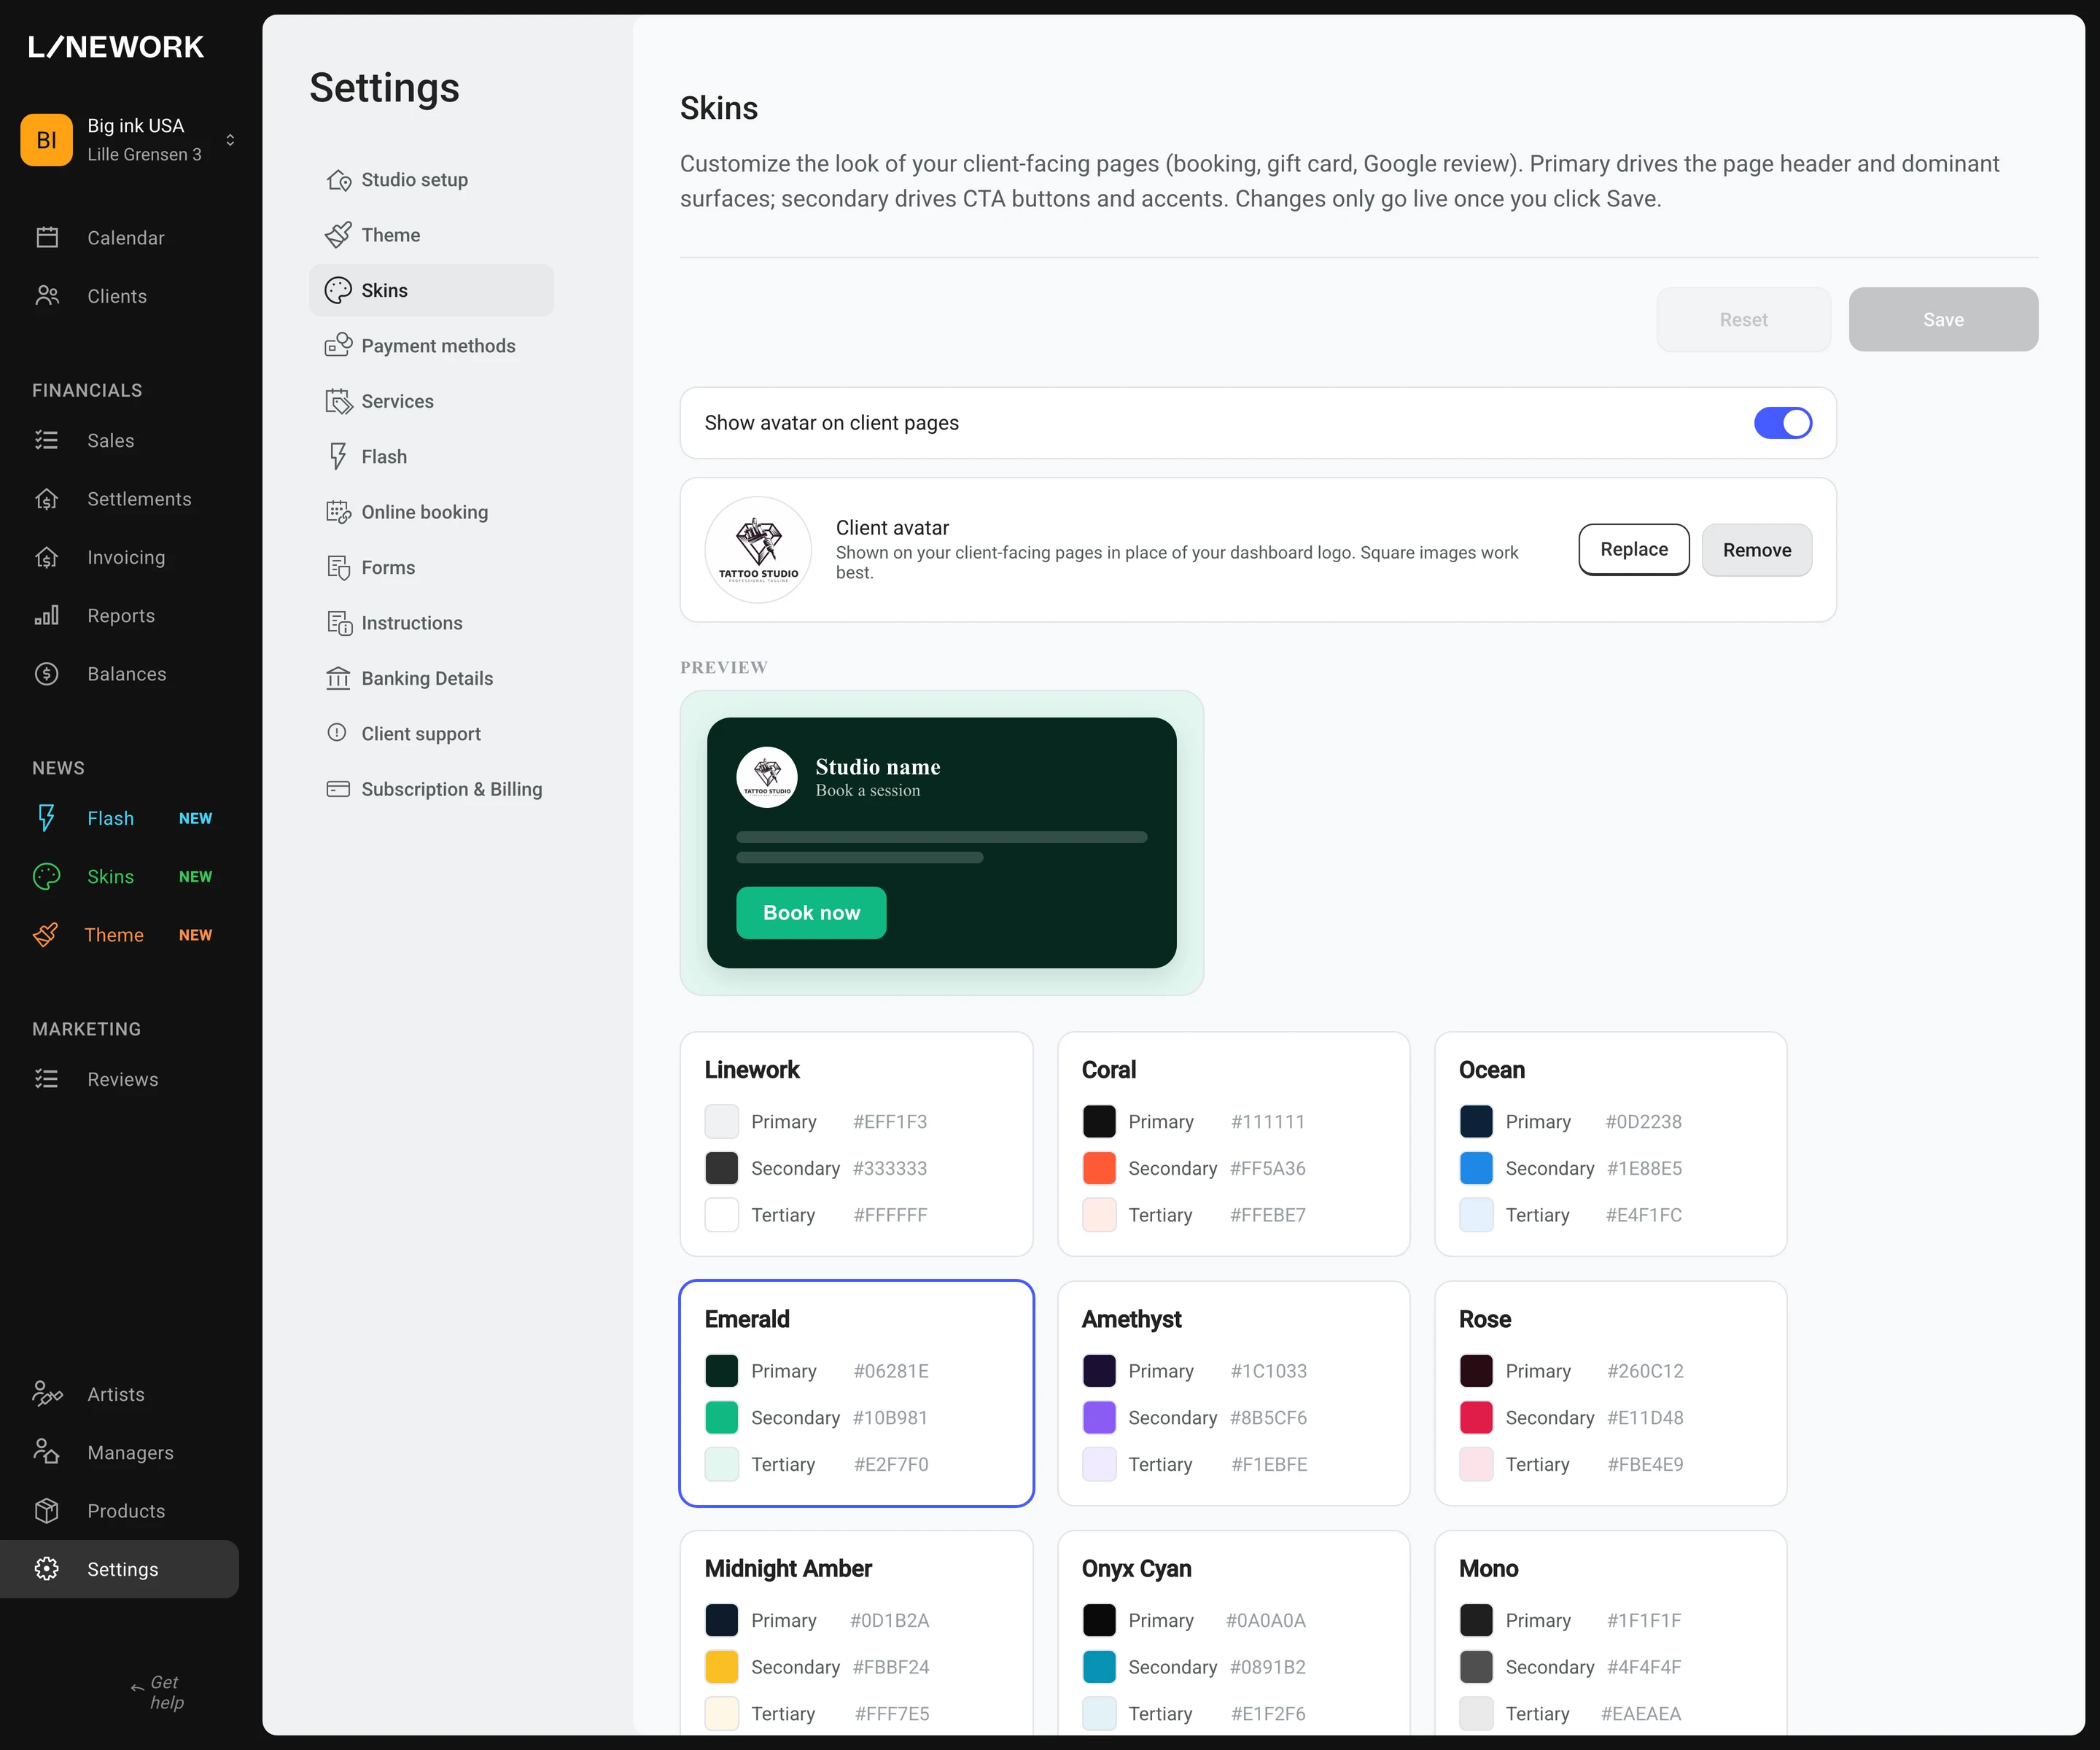Open Flash in the settings menu
This screenshot has height=1750, width=2100.
(431, 457)
